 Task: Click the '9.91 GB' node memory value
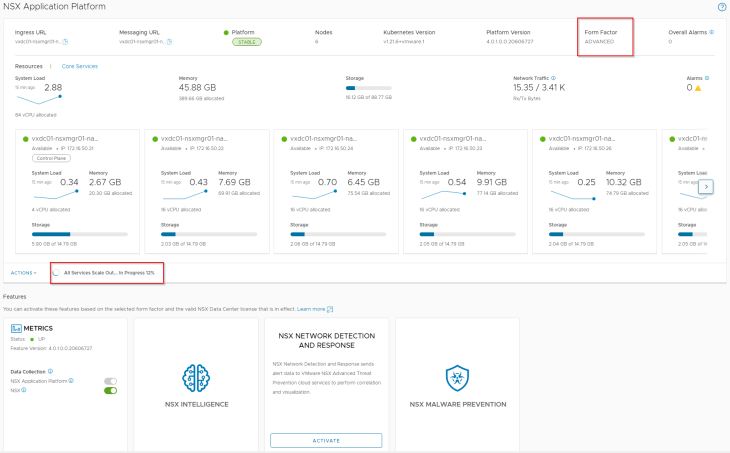[492, 183]
